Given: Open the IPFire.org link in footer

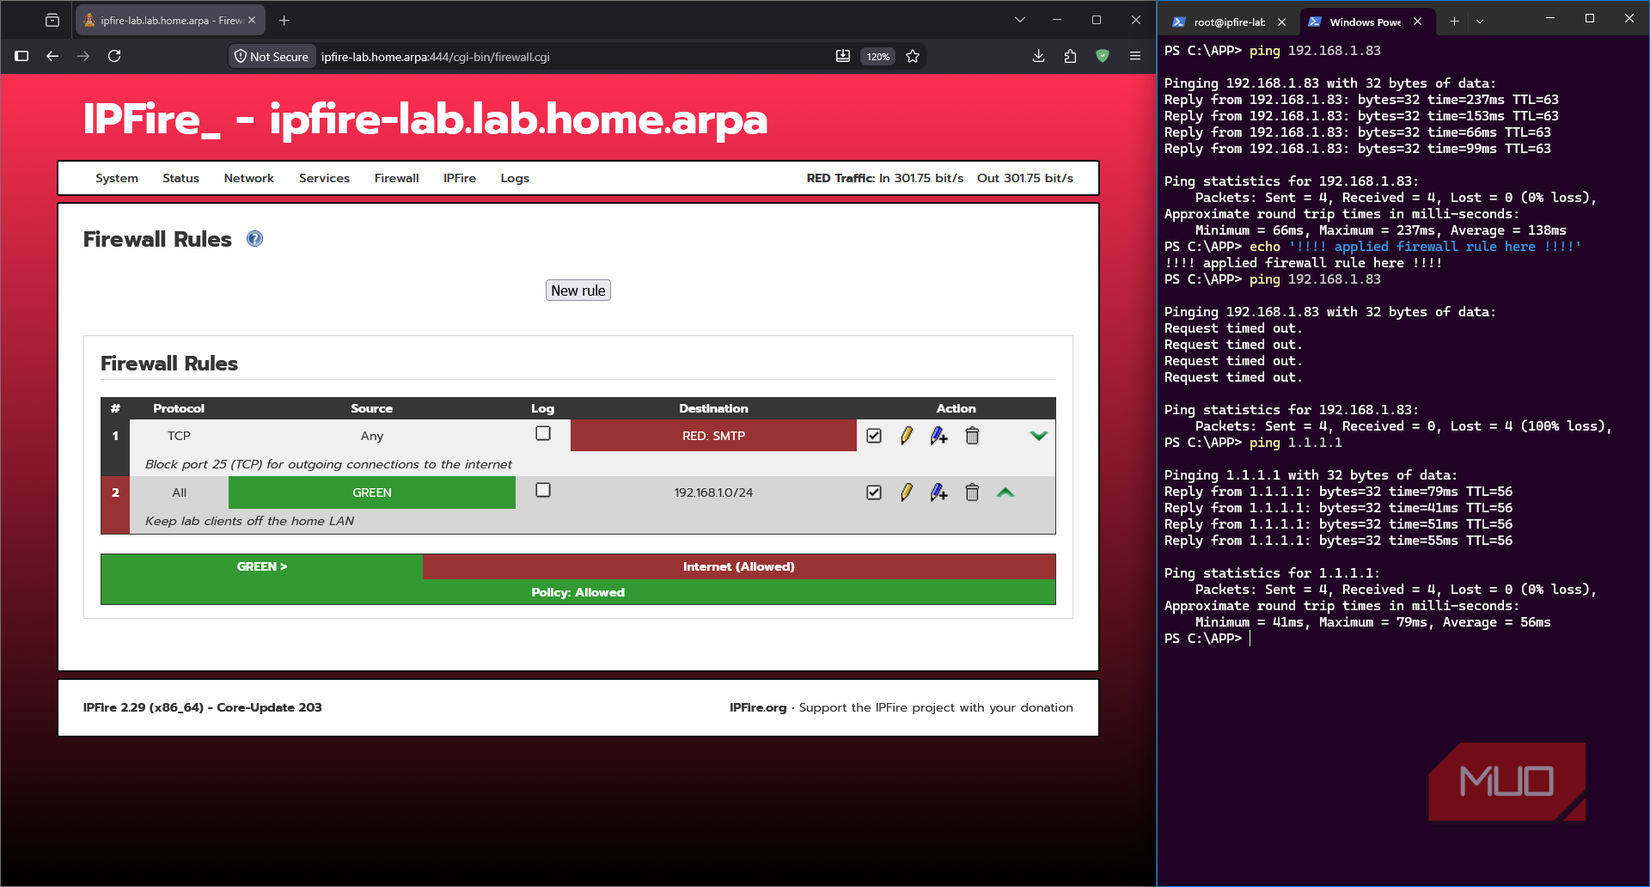Looking at the screenshot, I should coord(758,707).
